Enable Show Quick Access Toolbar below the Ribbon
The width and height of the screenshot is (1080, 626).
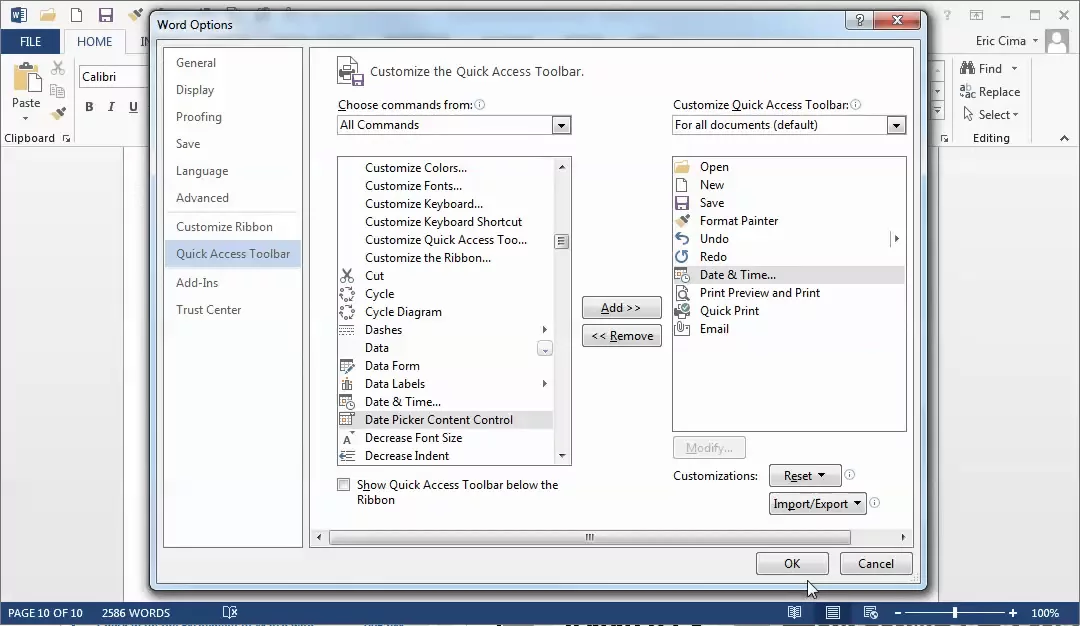coord(344,485)
